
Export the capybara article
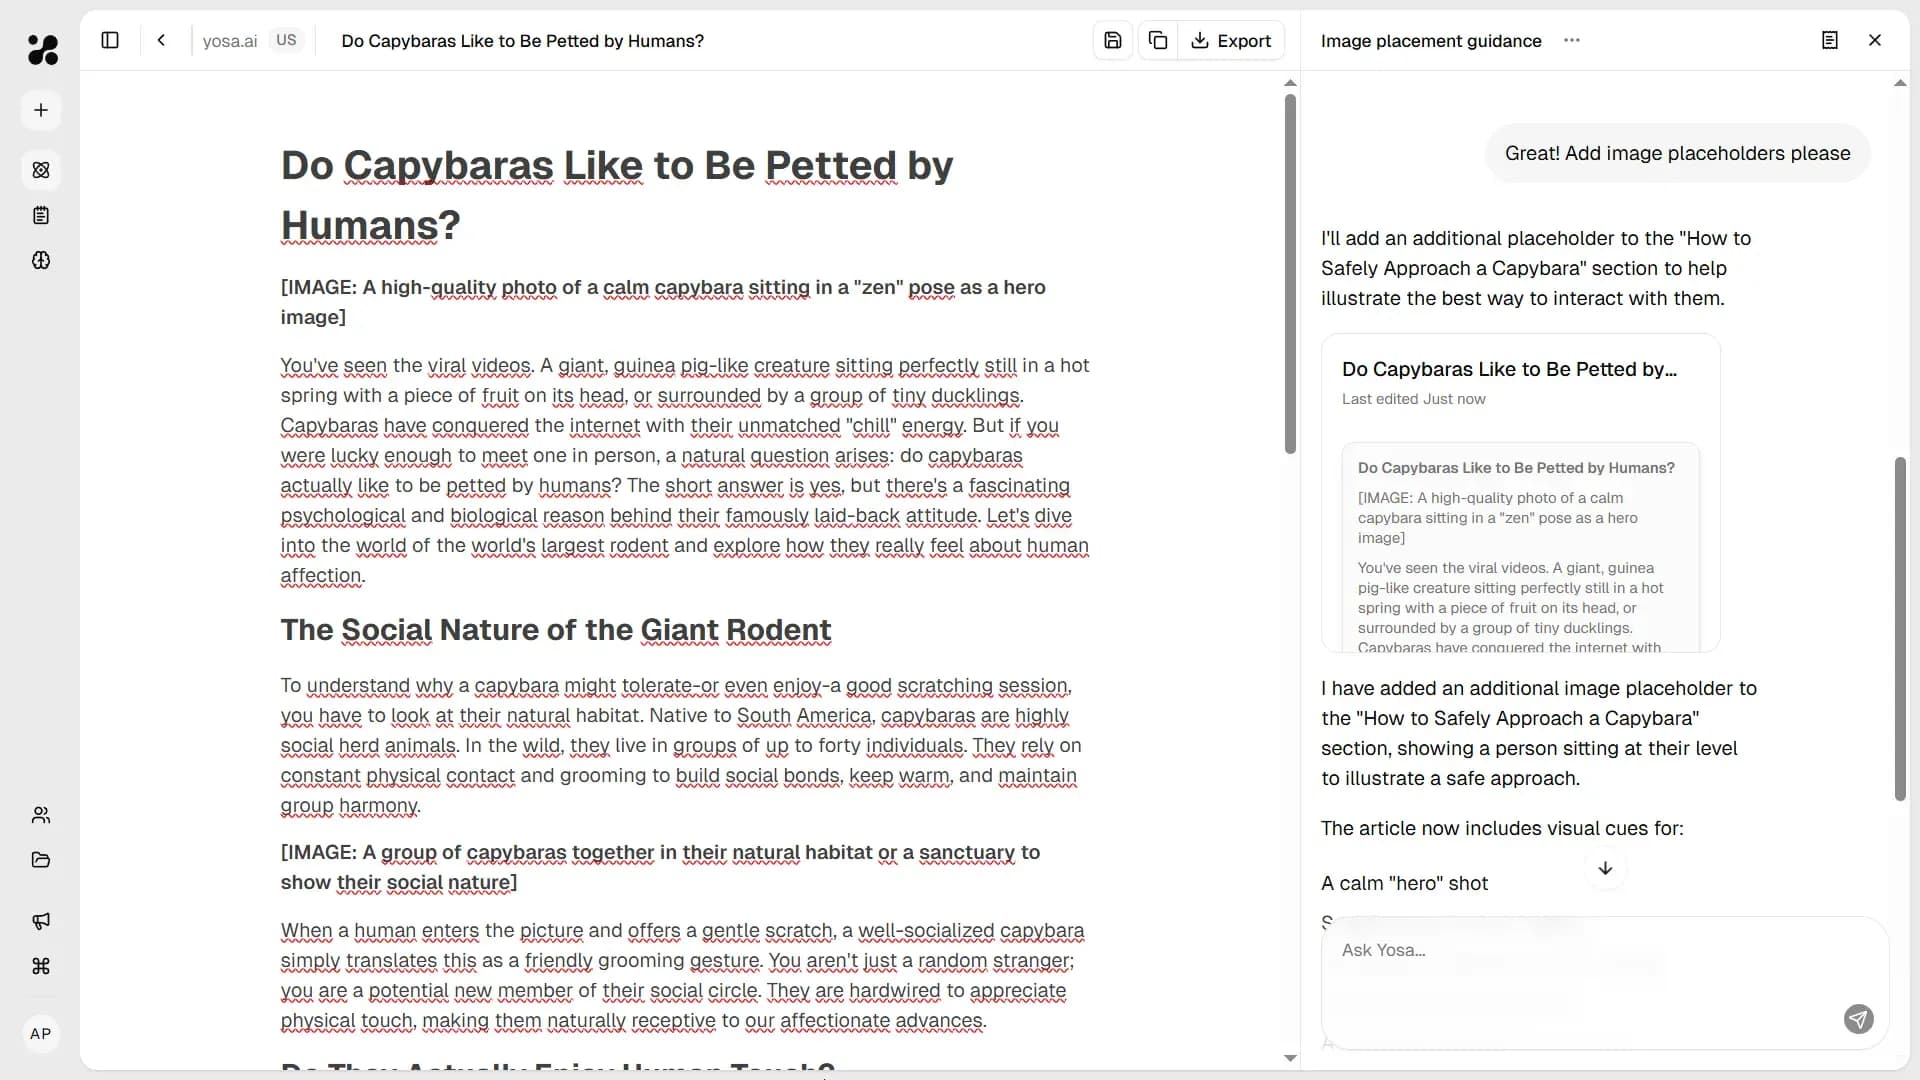pos(1231,41)
